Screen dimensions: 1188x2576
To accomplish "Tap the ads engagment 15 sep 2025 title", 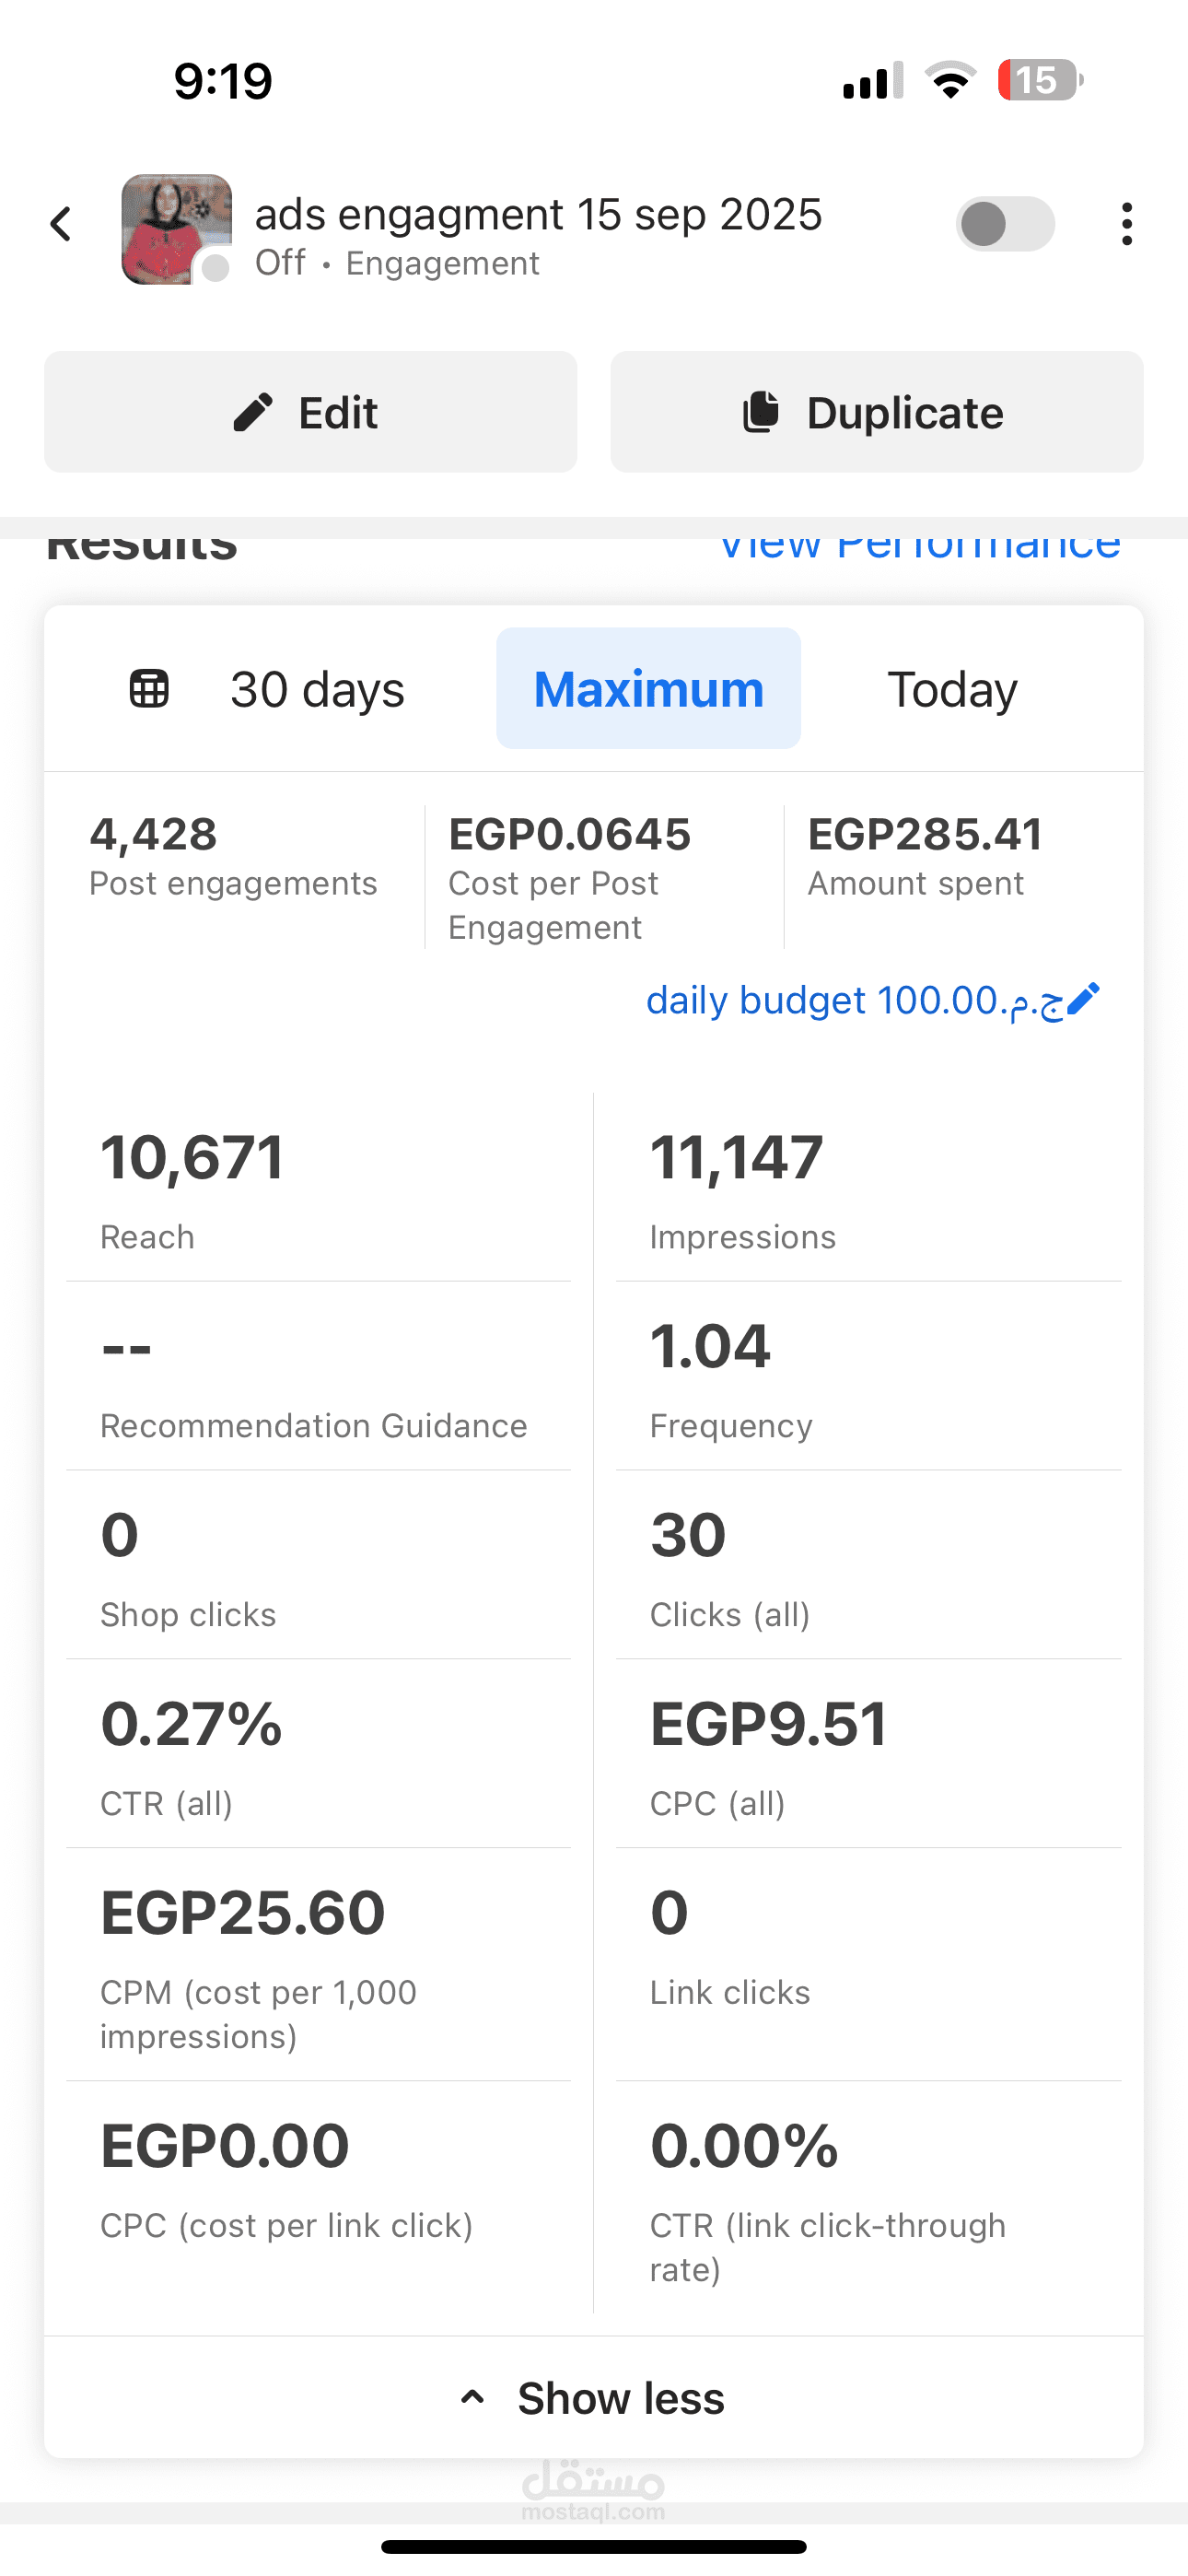I will (x=538, y=214).
